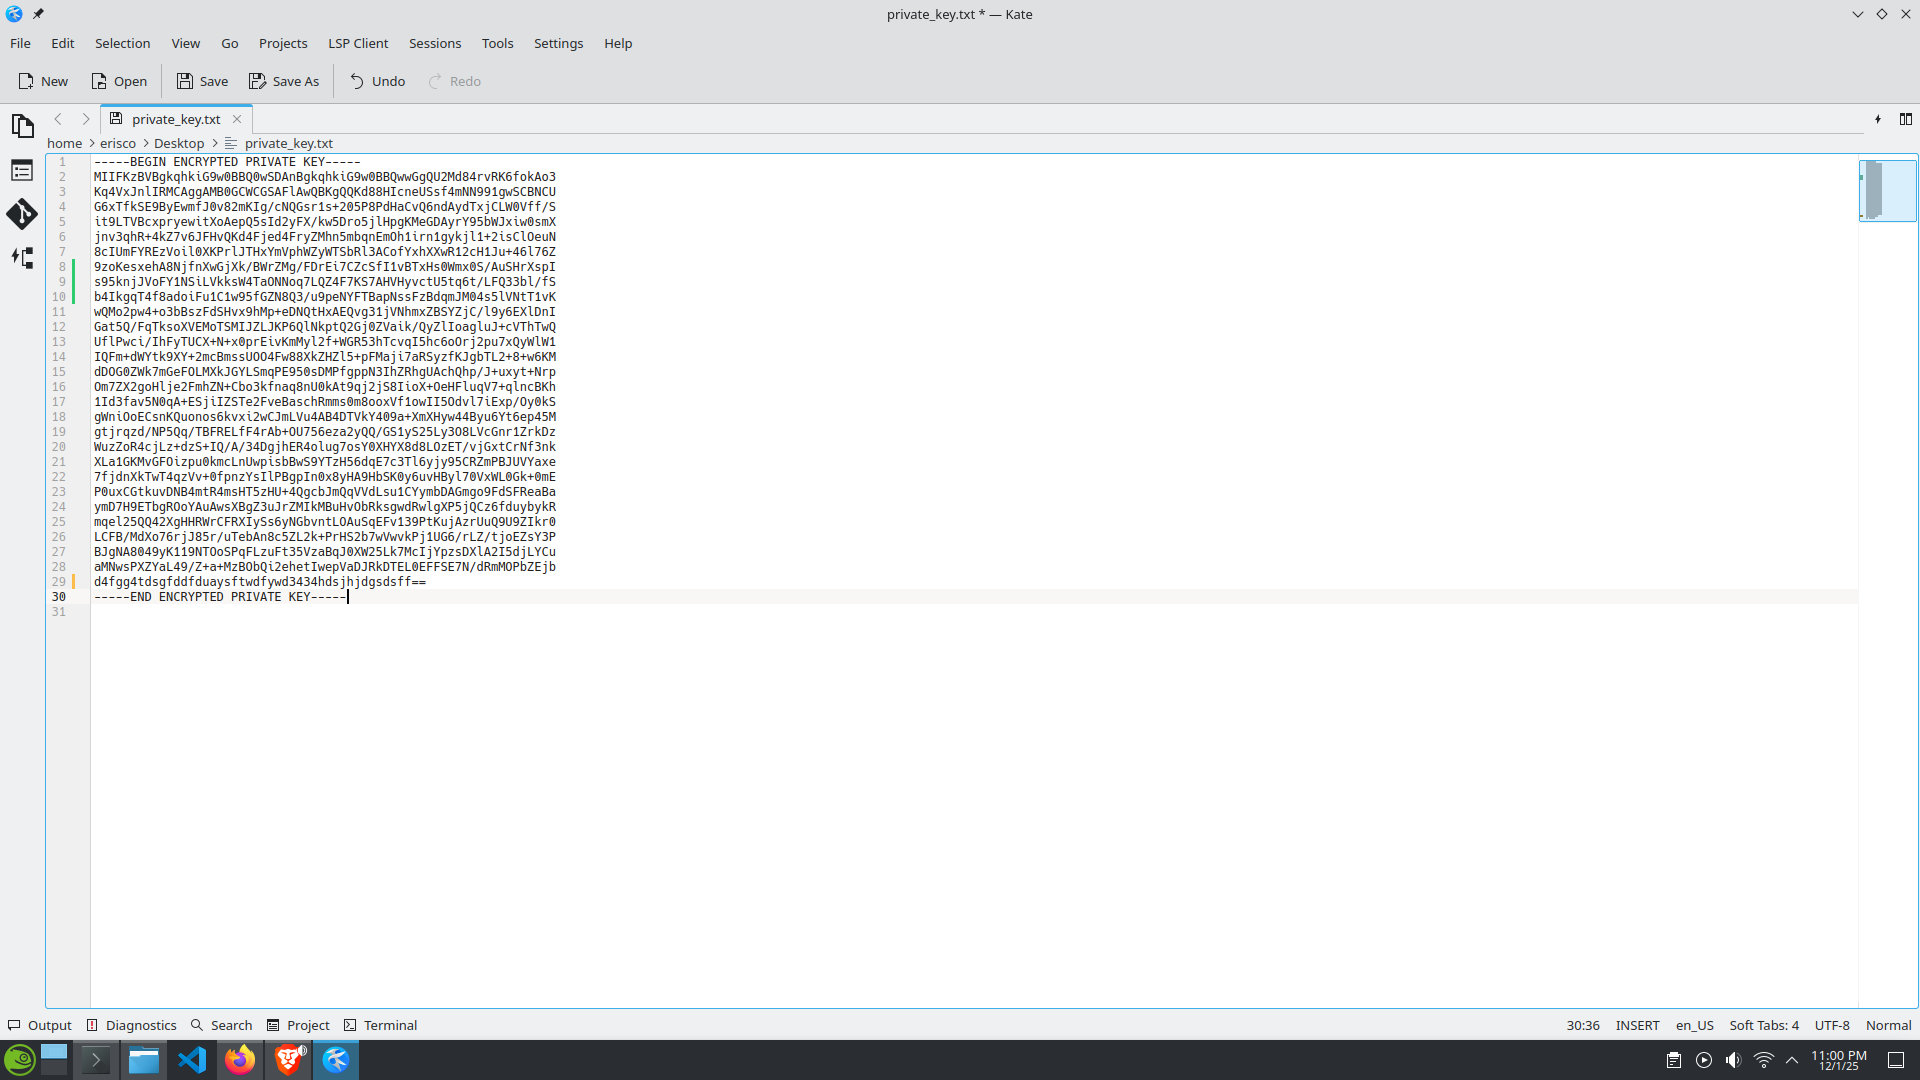Viewport: 1920px width, 1080px height.
Task: Toggle the Terminal panel
Action: (380, 1025)
